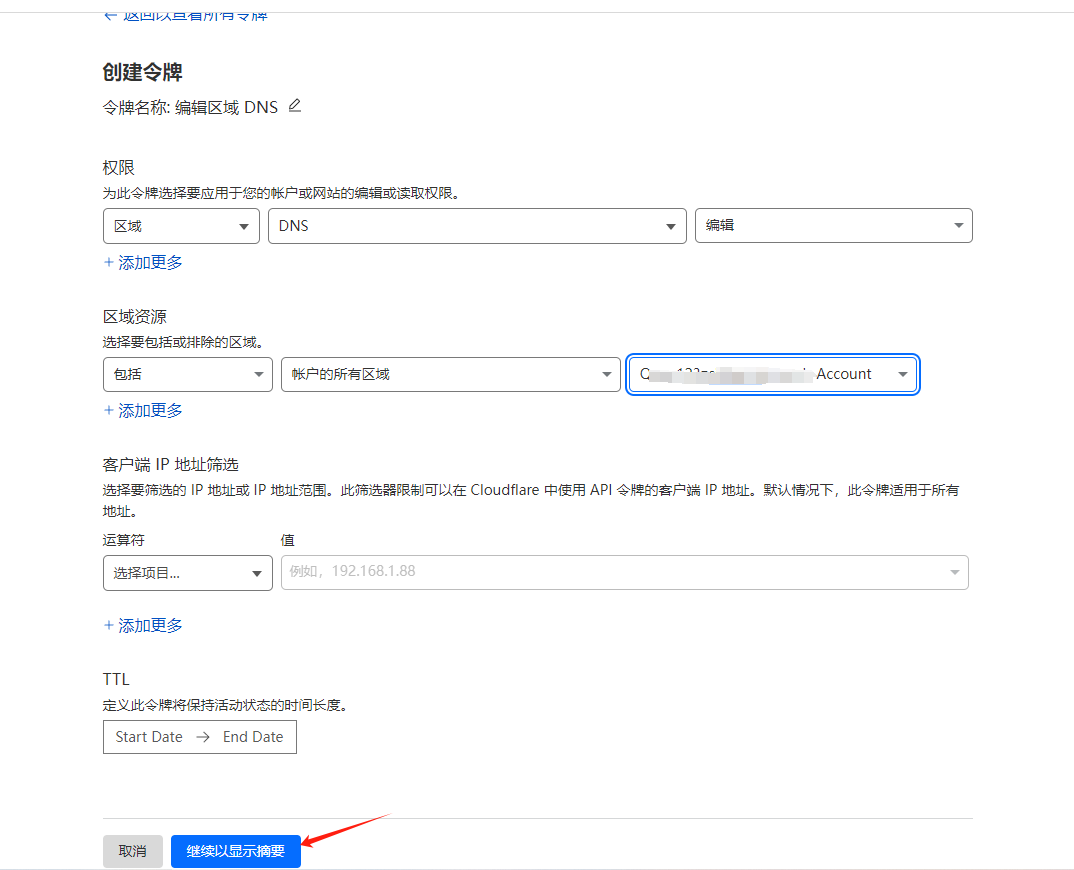1074x870 pixels.
Task: Click the caret arrow on the Account selector
Action: [x=903, y=375]
